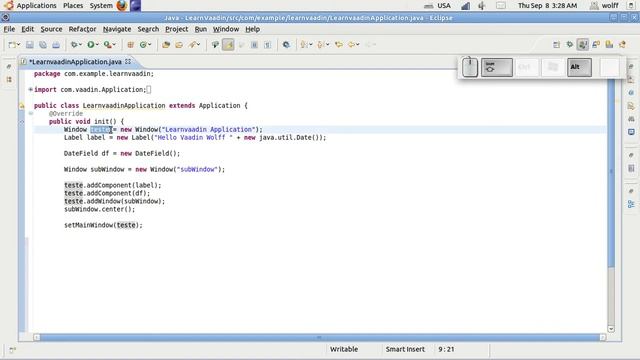Click the Alt key indicator

[579, 67]
